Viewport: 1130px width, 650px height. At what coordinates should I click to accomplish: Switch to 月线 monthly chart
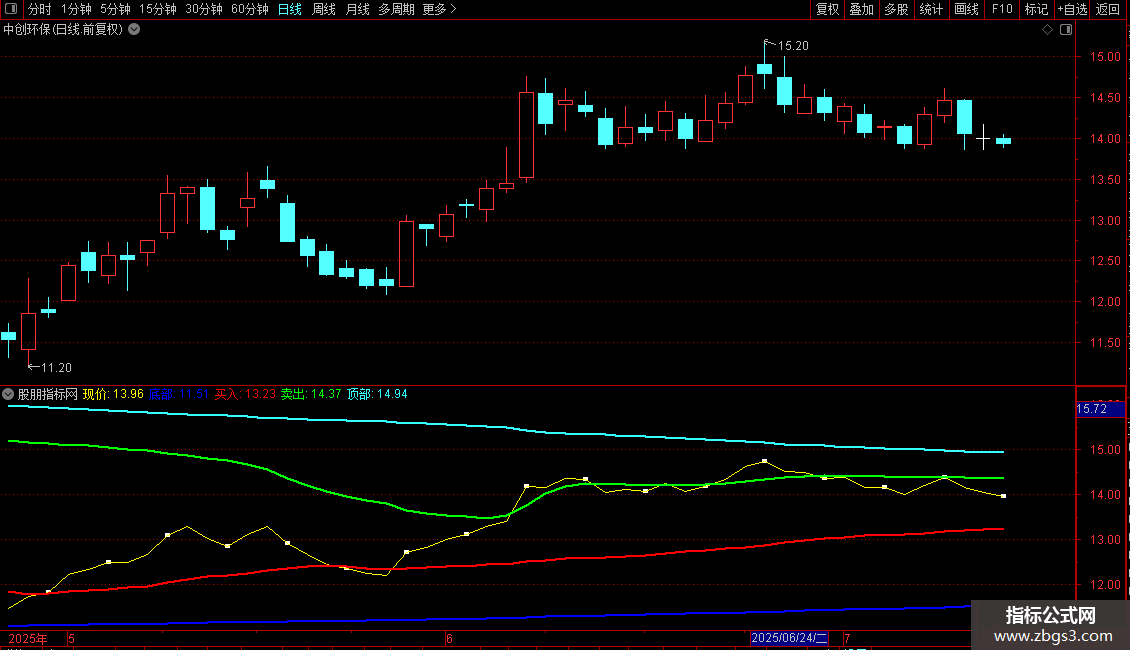tap(357, 9)
